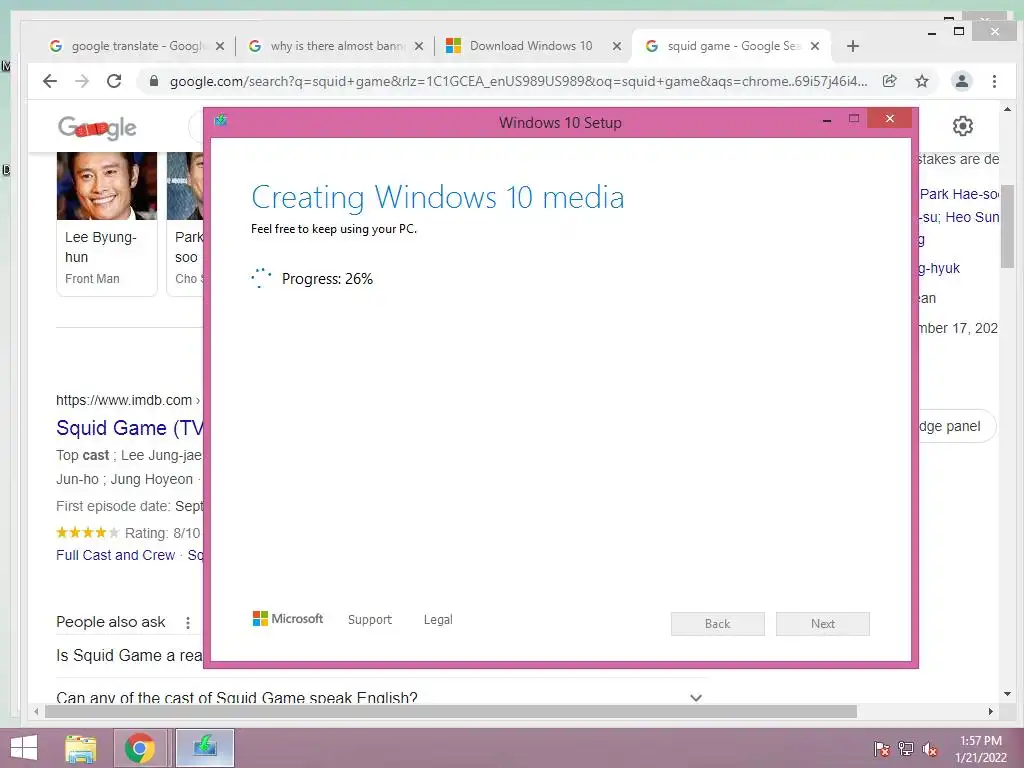
Task: Click Chrome icon in taskbar
Action: [x=139, y=748]
